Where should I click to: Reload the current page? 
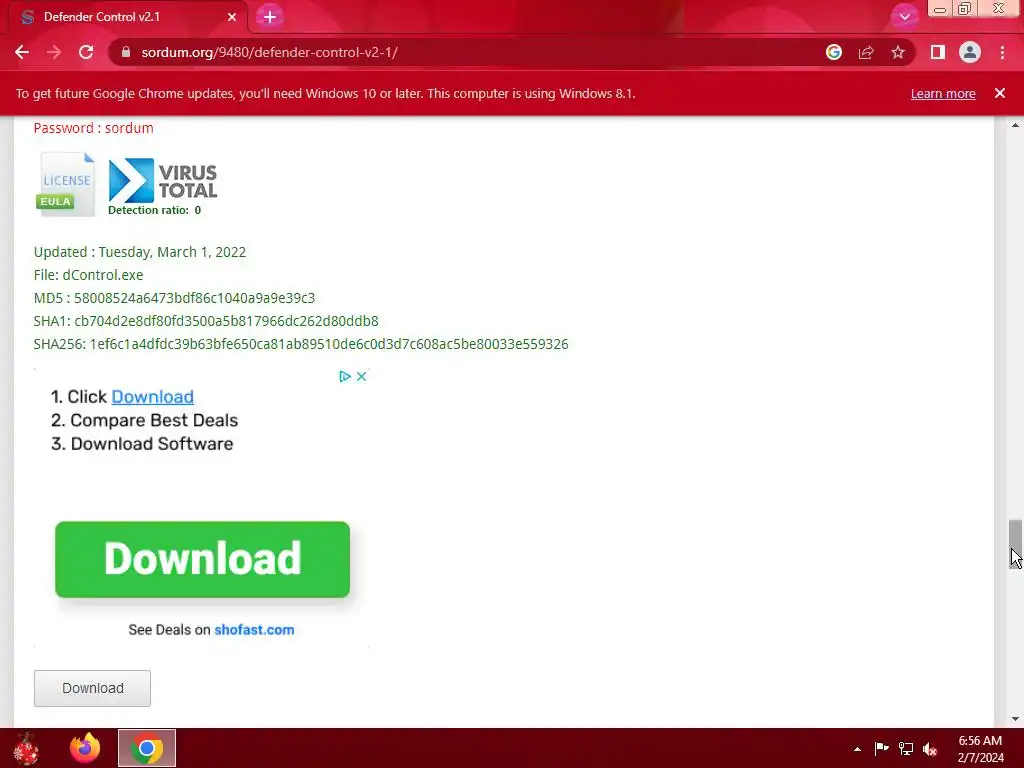point(86,52)
